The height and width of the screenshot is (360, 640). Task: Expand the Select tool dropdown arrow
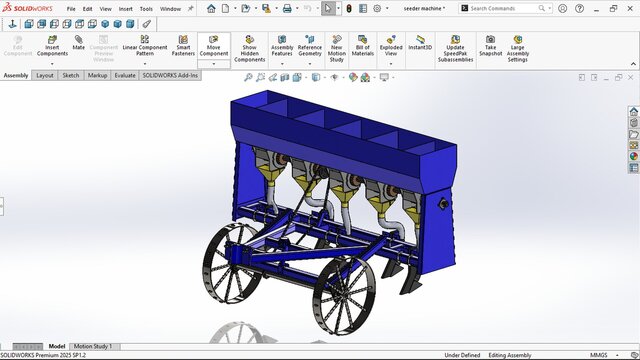(x=338, y=8)
